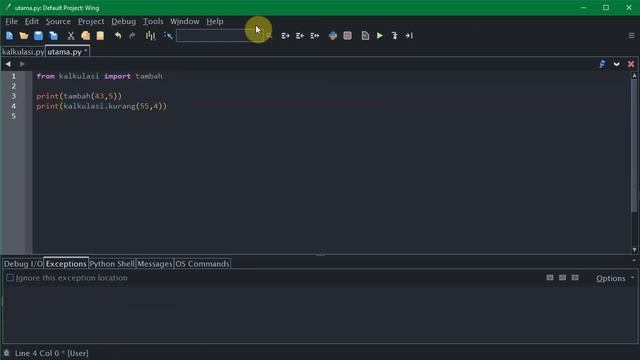Open the File menu
The image size is (640, 360).
point(11,21)
